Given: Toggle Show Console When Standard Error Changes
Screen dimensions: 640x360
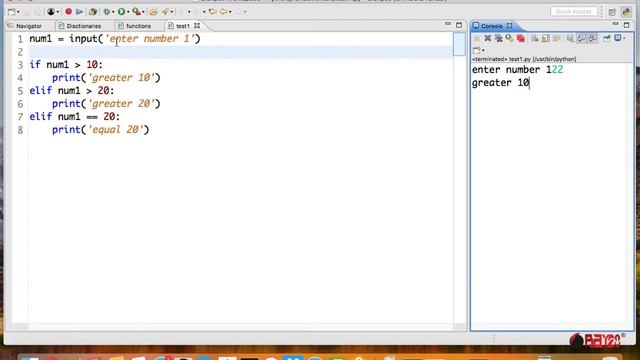Looking at the screenshot, I should click(593, 38).
